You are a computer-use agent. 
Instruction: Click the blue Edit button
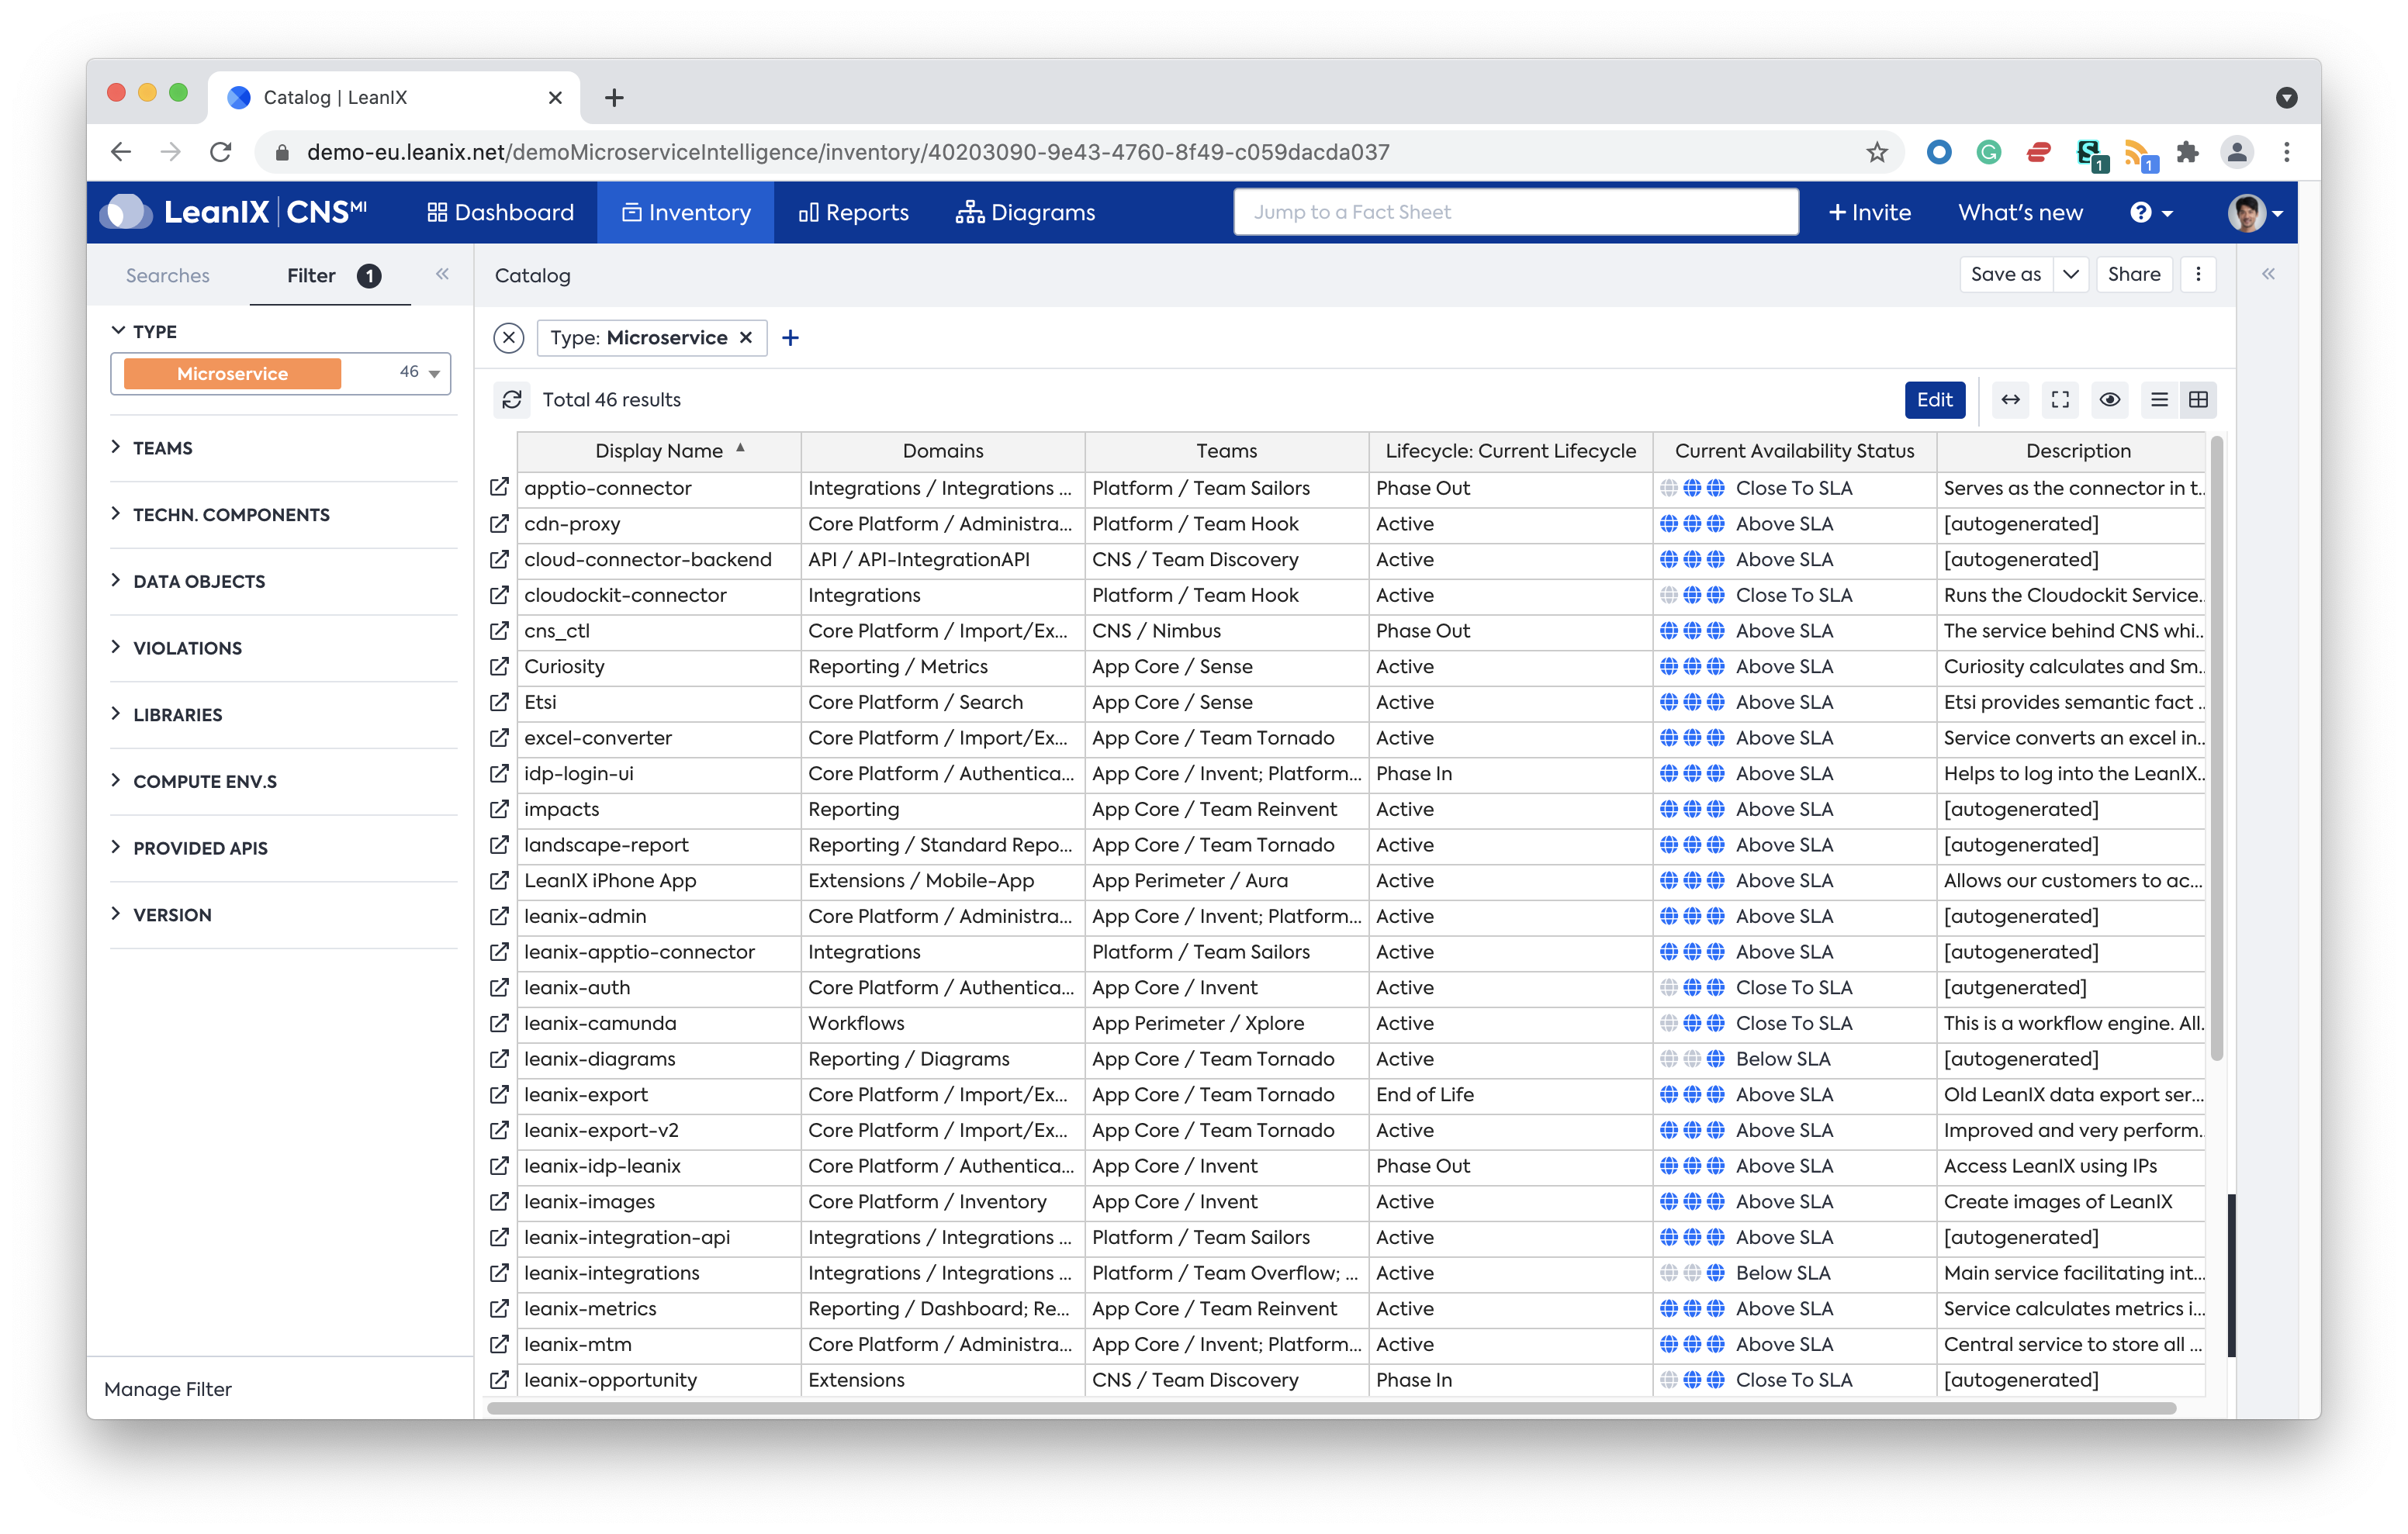point(1934,400)
